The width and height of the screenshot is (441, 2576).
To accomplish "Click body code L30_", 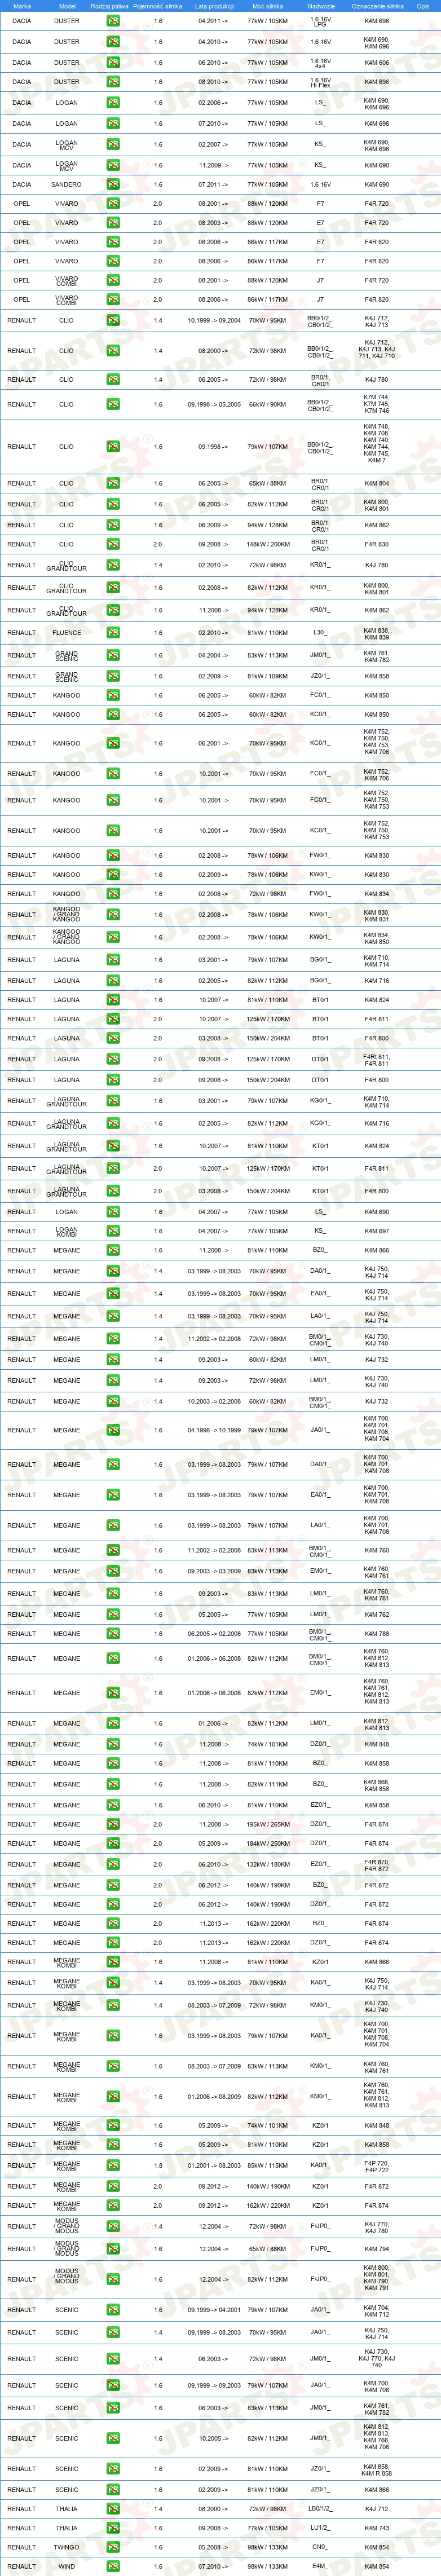I will pos(320,633).
